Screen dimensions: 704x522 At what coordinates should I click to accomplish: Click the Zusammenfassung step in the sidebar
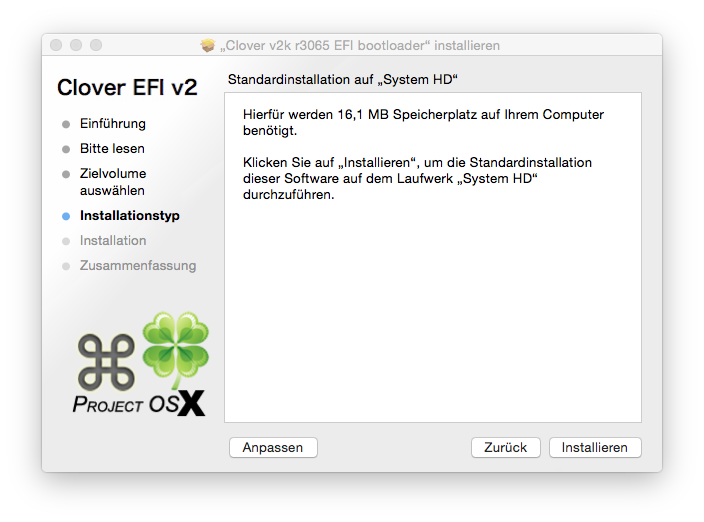[x=138, y=265]
